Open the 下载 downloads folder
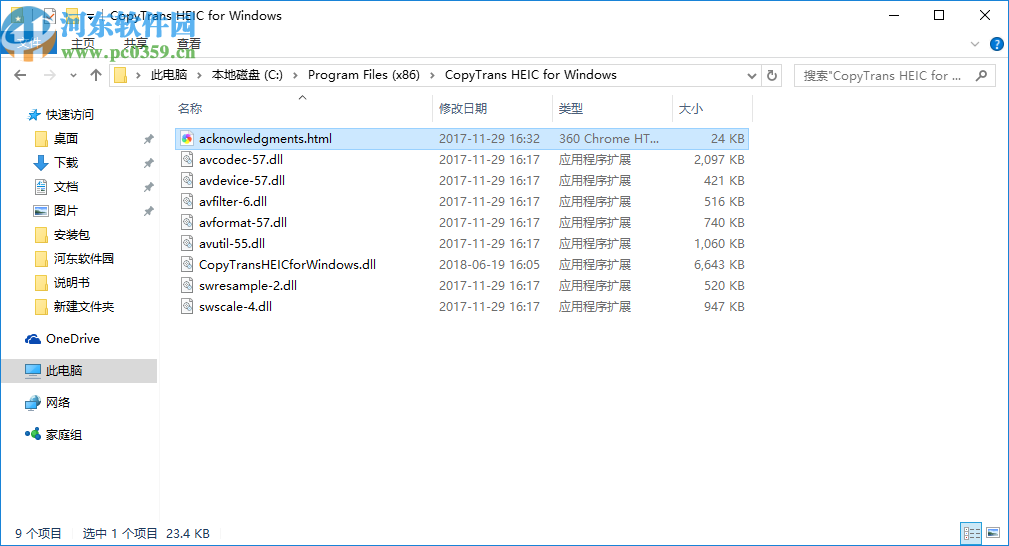This screenshot has width=1009, height=546. (x=66, y=163)
